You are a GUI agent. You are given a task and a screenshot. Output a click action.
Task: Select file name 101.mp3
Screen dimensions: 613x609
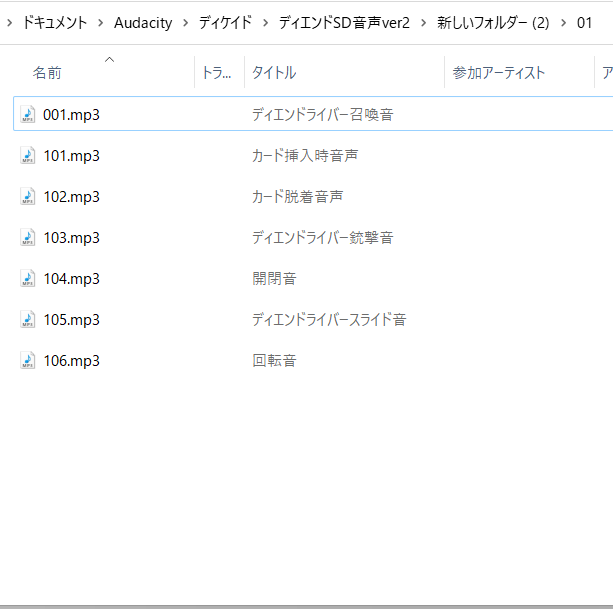click(71, 156)
